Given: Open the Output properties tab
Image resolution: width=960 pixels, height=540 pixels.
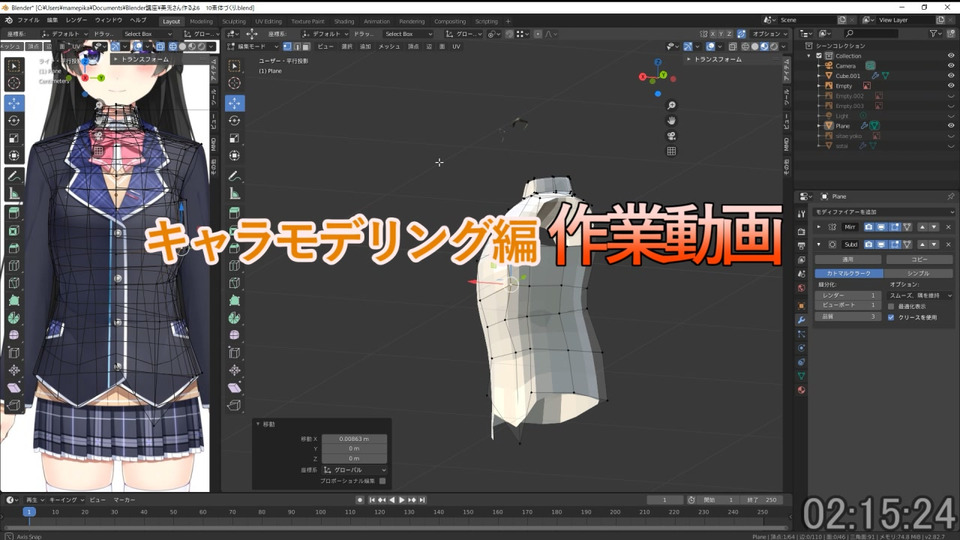Looking at the screenshot, I should (x=801, y=246).
